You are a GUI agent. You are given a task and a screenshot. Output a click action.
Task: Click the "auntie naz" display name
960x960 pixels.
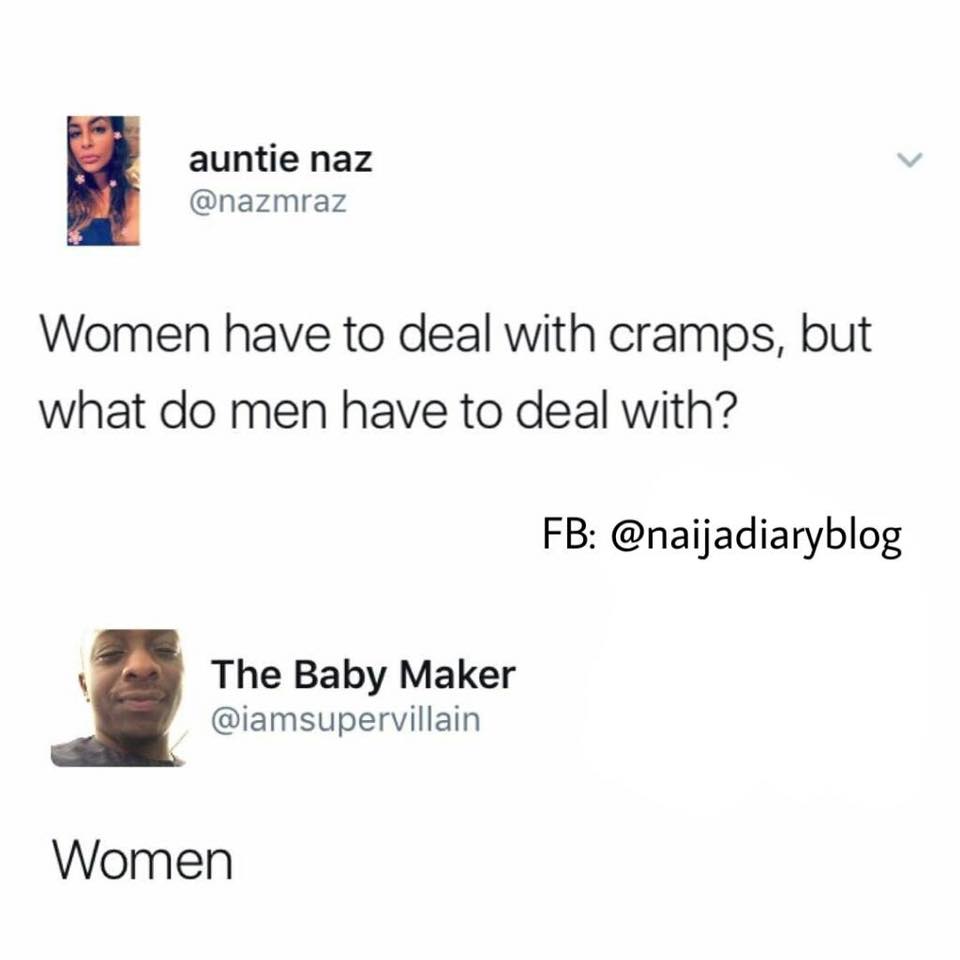coord(280,159)
